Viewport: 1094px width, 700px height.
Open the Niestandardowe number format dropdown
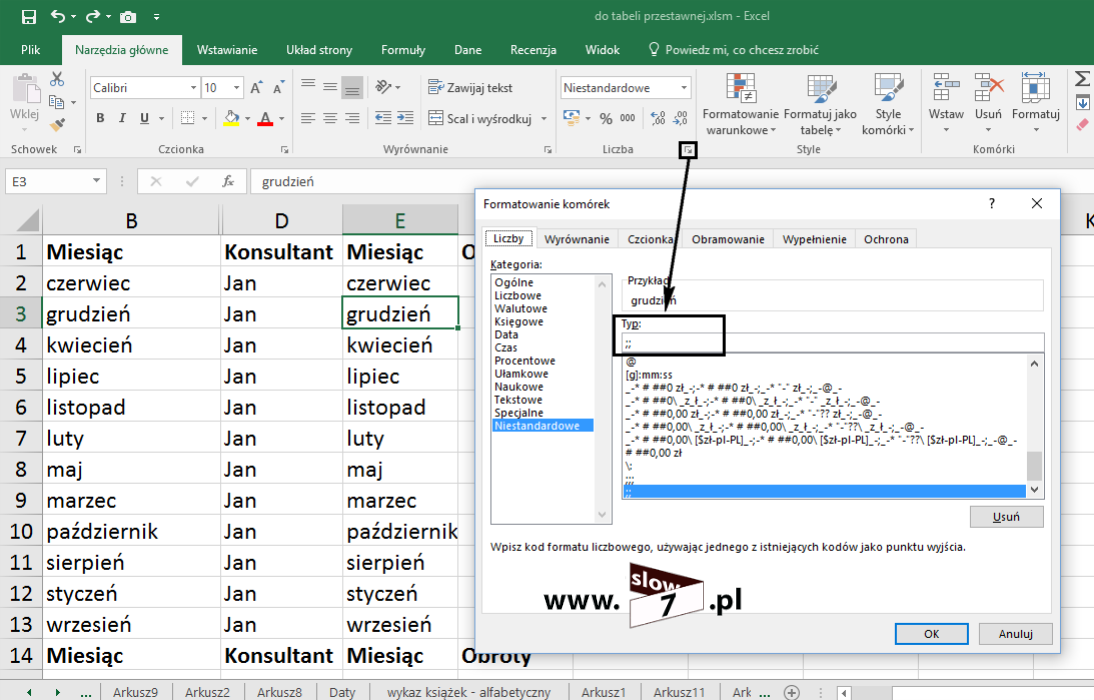pos(684,88)
